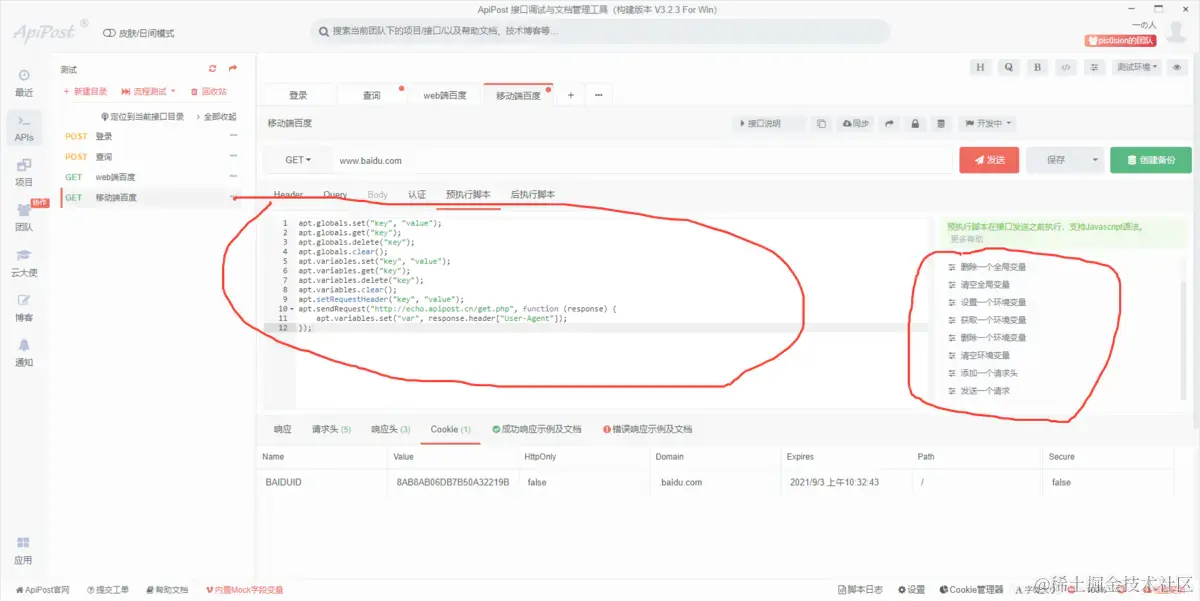The image size is (1200, 601).
Task: Open 错误响应示例及文档 tab
Action: tap(647, 429)
